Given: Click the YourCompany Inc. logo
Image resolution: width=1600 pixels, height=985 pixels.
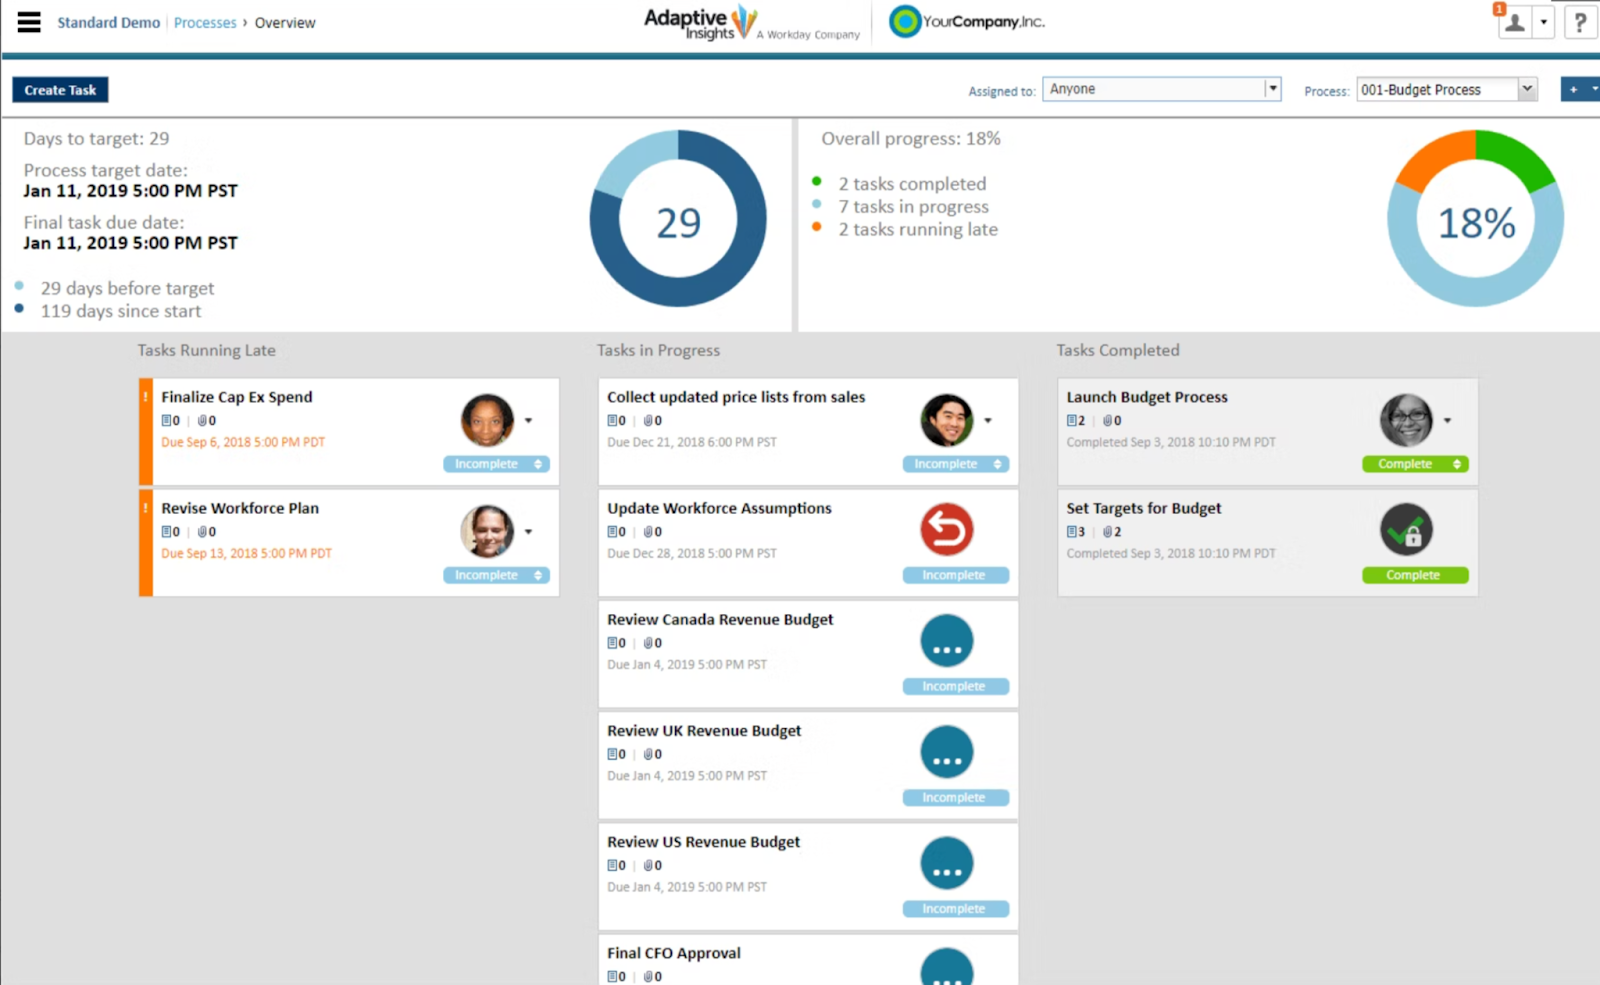Looking at the screenshot, I should click(x=966, y=21).
